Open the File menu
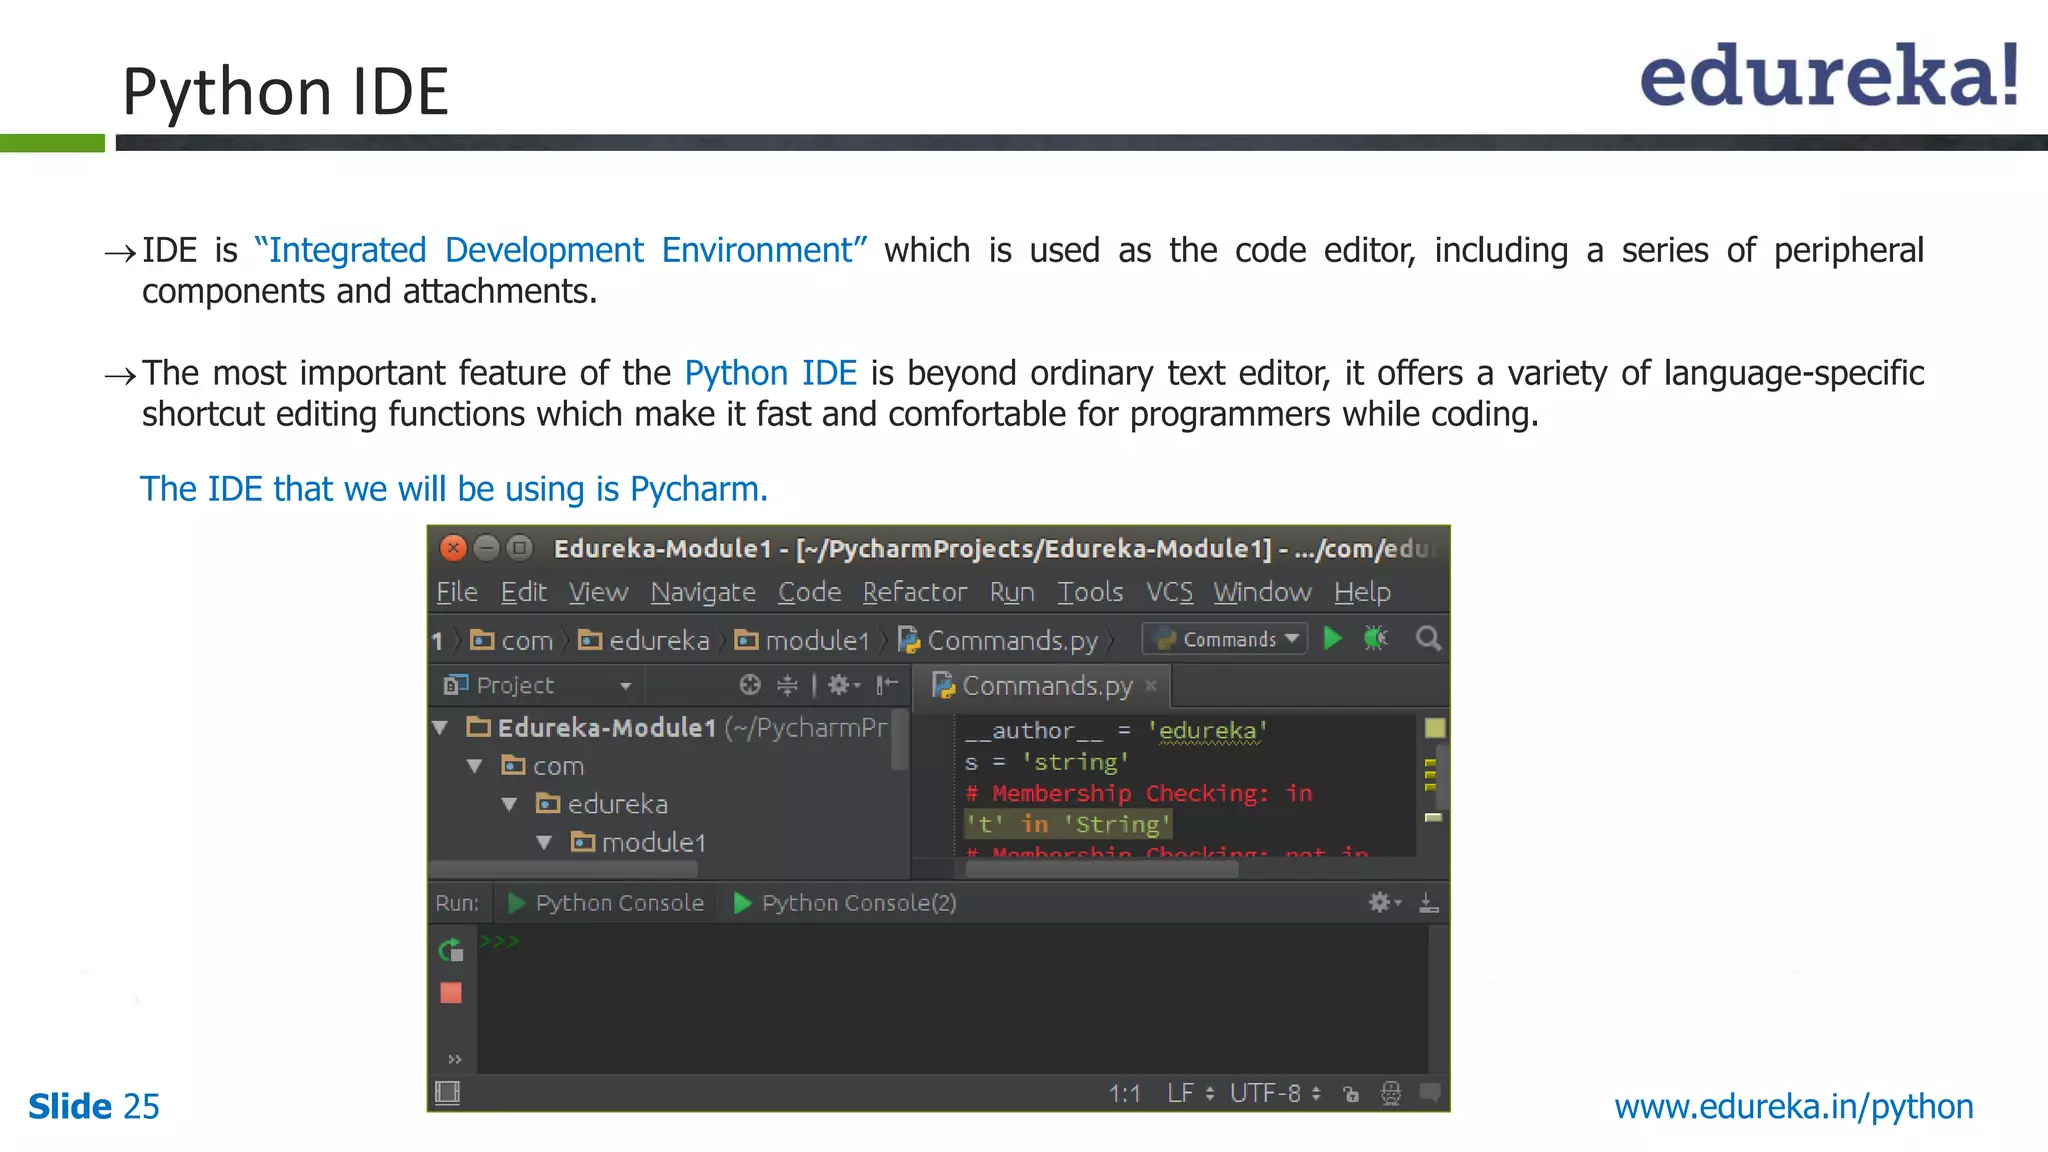 (457, 592)
